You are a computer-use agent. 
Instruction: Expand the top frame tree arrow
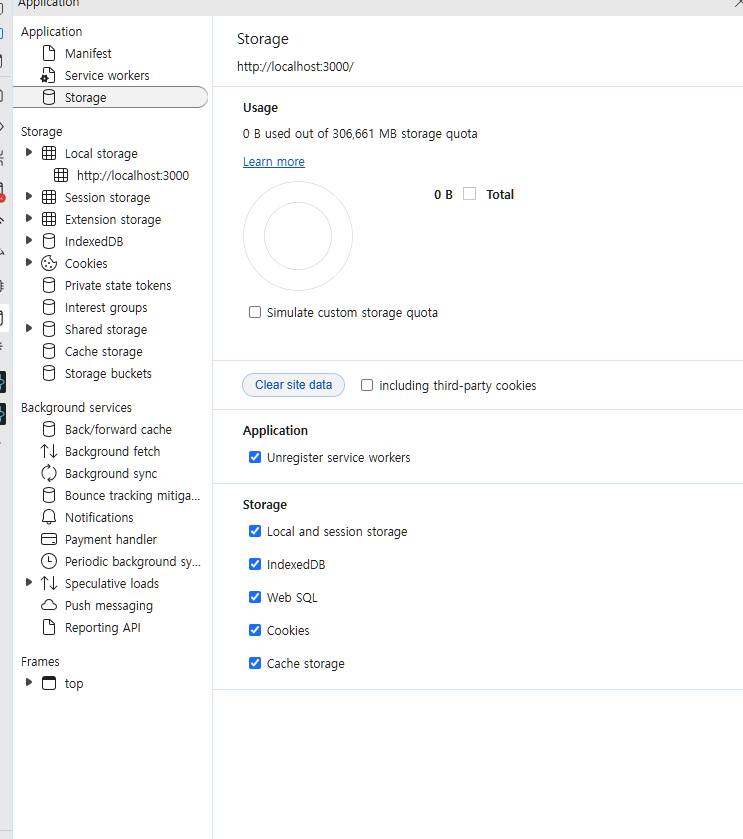29,682
